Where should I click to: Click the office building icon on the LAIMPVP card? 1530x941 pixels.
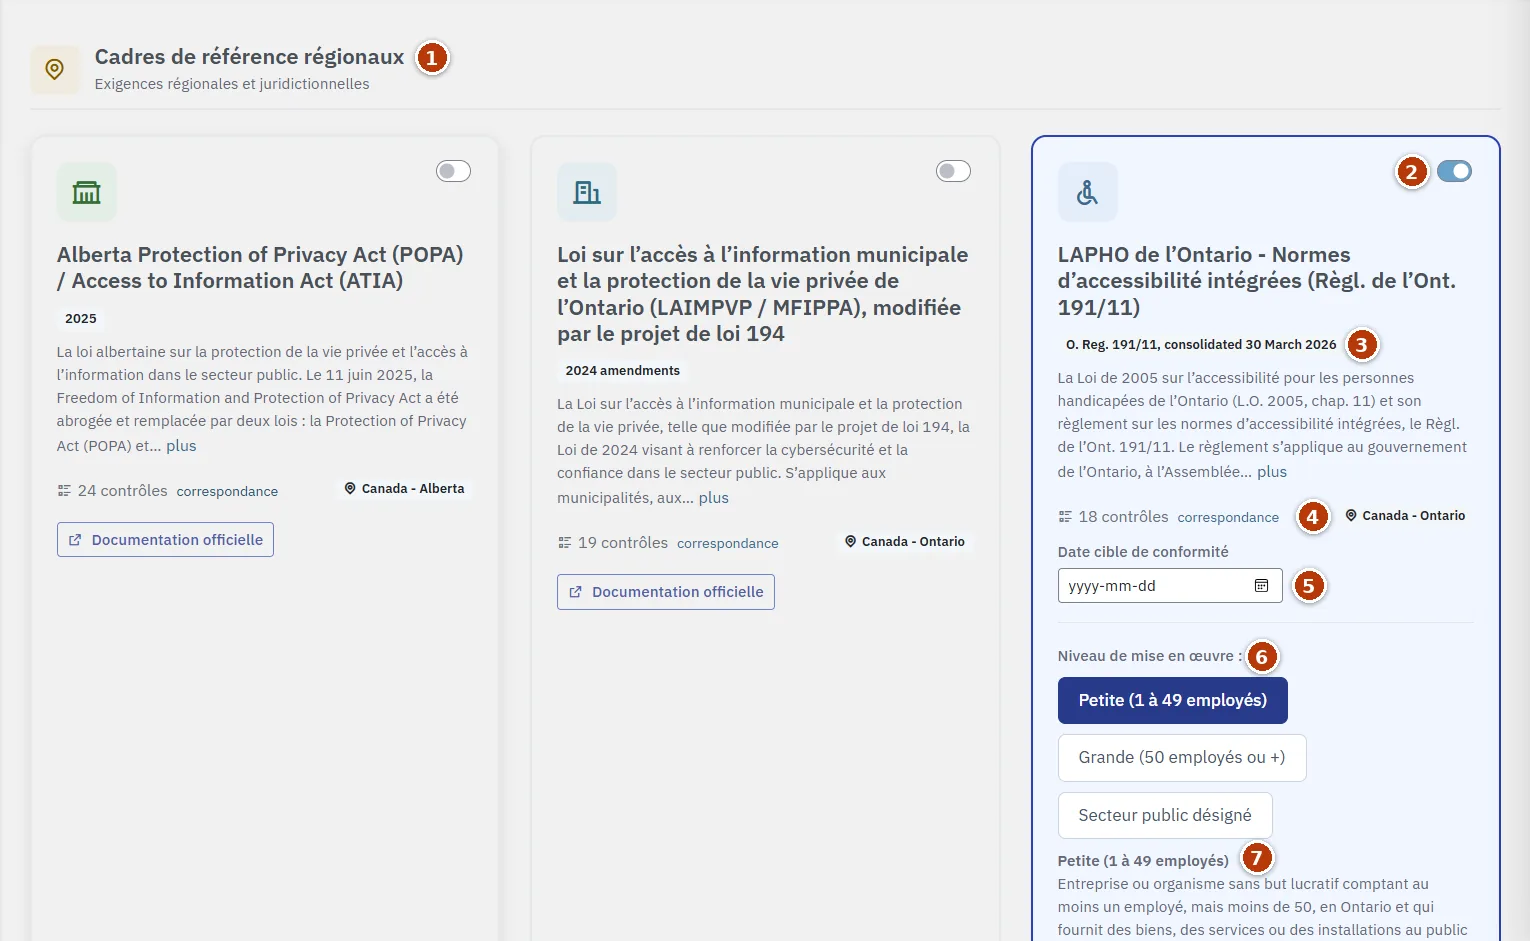[587, 192]
